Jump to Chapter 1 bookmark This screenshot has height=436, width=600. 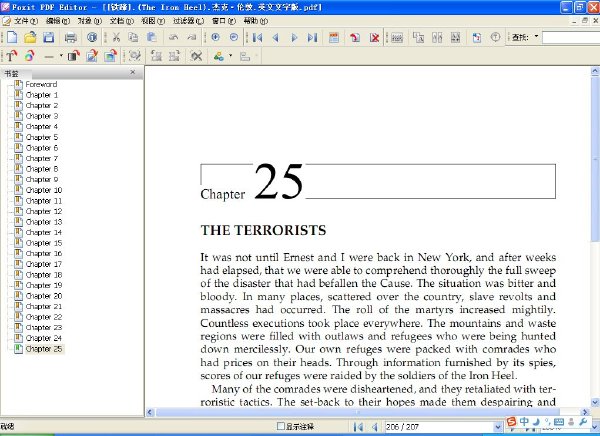coord(42,95)
